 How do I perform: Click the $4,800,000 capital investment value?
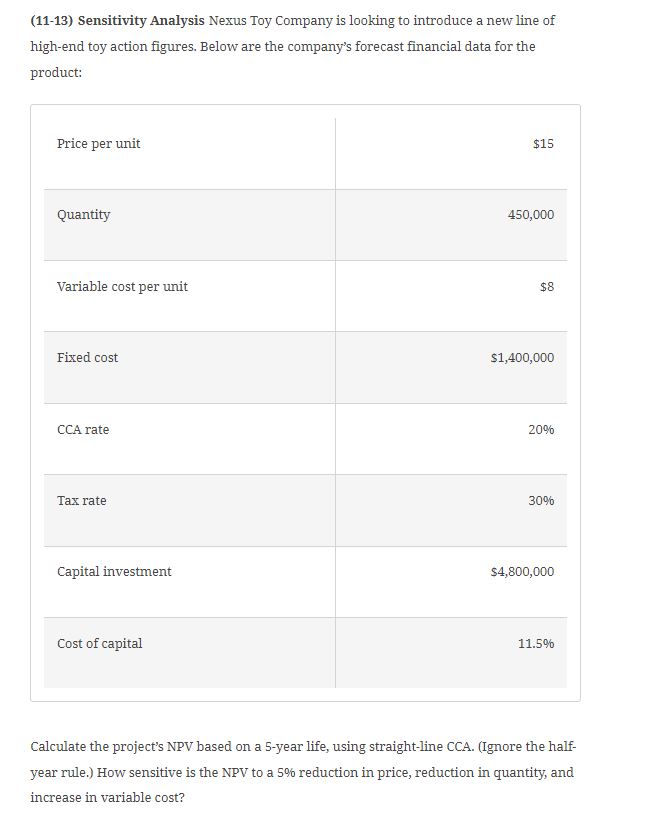point(522,572)
